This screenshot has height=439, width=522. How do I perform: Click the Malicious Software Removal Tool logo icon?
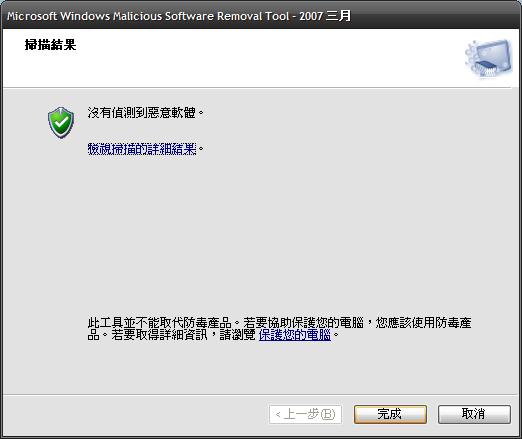(x=489, y=59)
